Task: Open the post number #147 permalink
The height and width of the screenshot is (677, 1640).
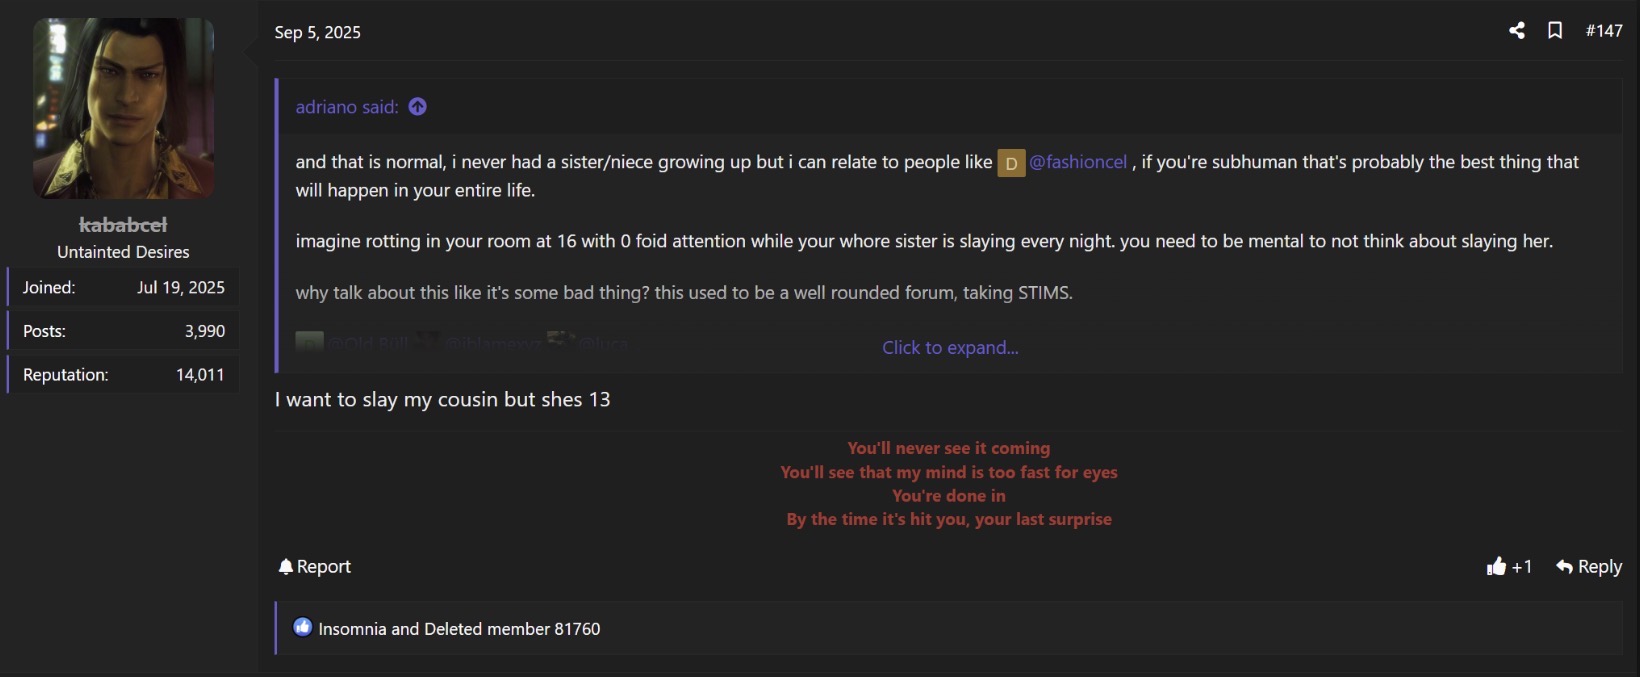Action: (1604, 31)
